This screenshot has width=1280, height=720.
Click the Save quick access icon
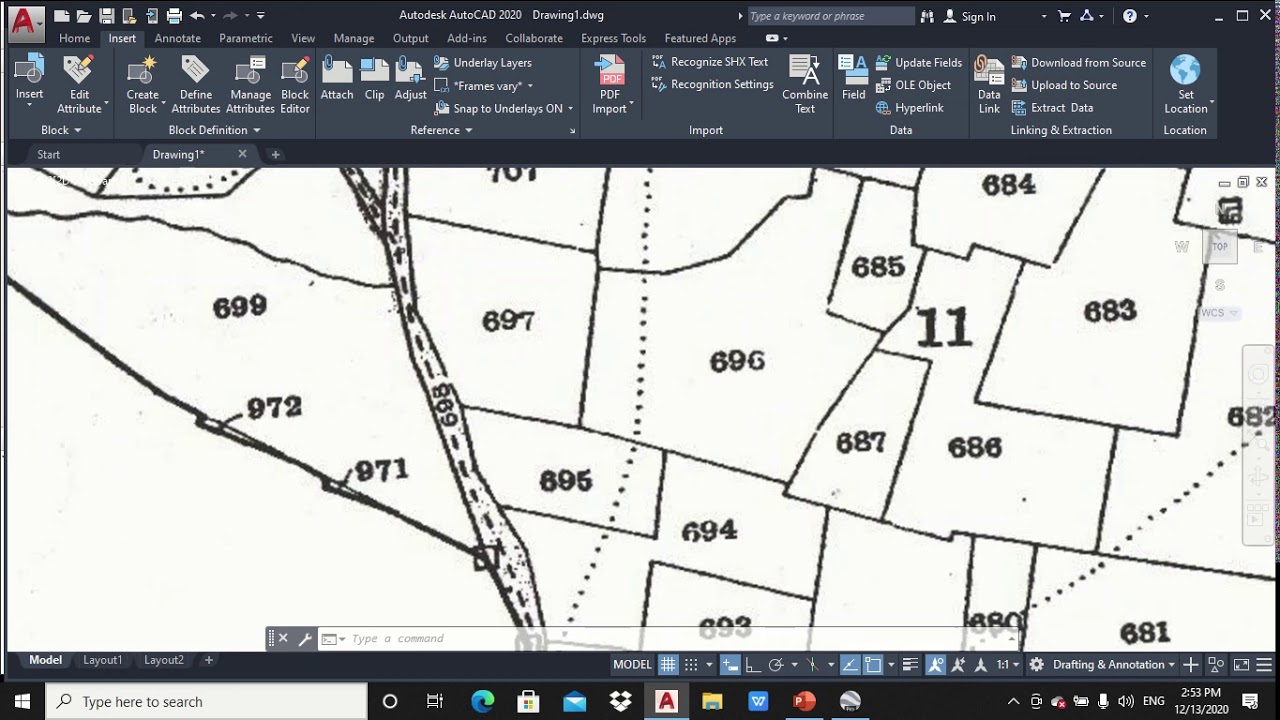click(106, 16)
